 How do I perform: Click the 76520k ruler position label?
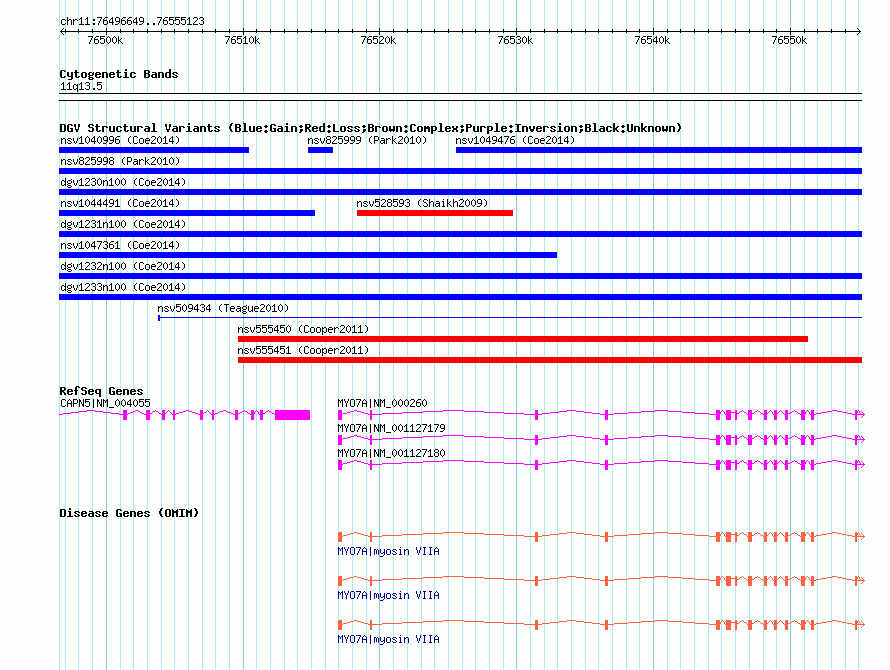[378, 40]
